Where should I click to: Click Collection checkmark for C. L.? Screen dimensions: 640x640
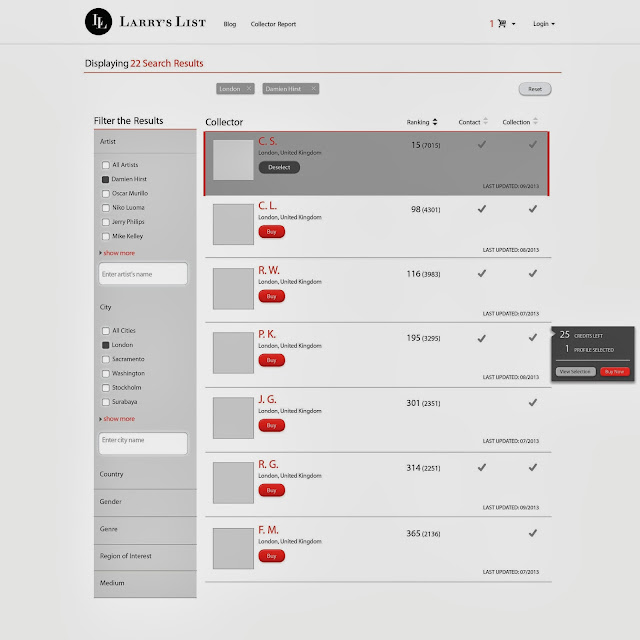point(533,209)
